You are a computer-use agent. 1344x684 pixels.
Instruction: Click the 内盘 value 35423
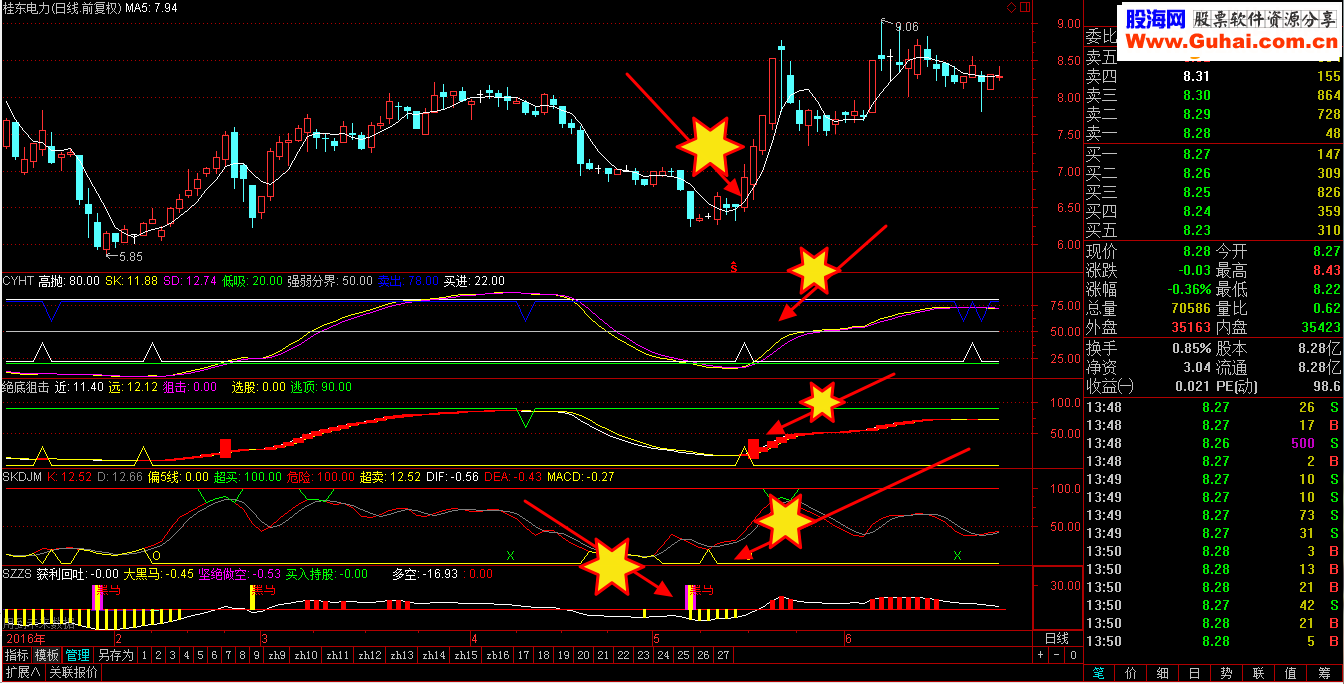pyautogui.click(x=1320, y=327)
